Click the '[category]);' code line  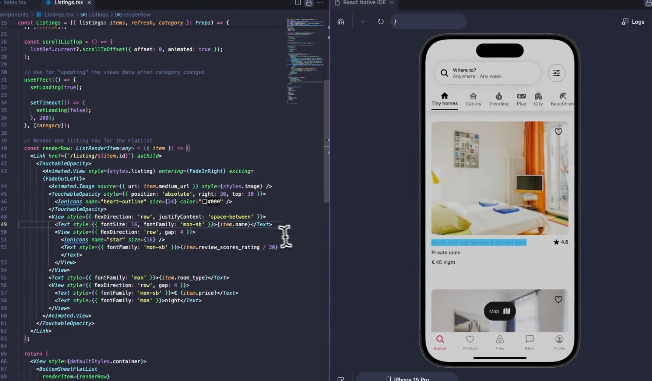point(47,125)
